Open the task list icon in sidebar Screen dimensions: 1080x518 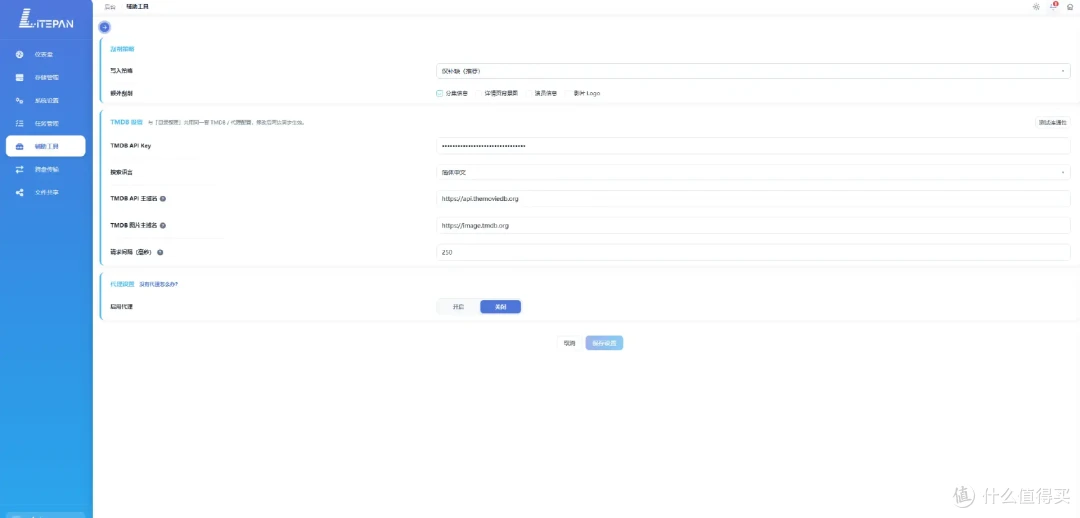[19, 123]
